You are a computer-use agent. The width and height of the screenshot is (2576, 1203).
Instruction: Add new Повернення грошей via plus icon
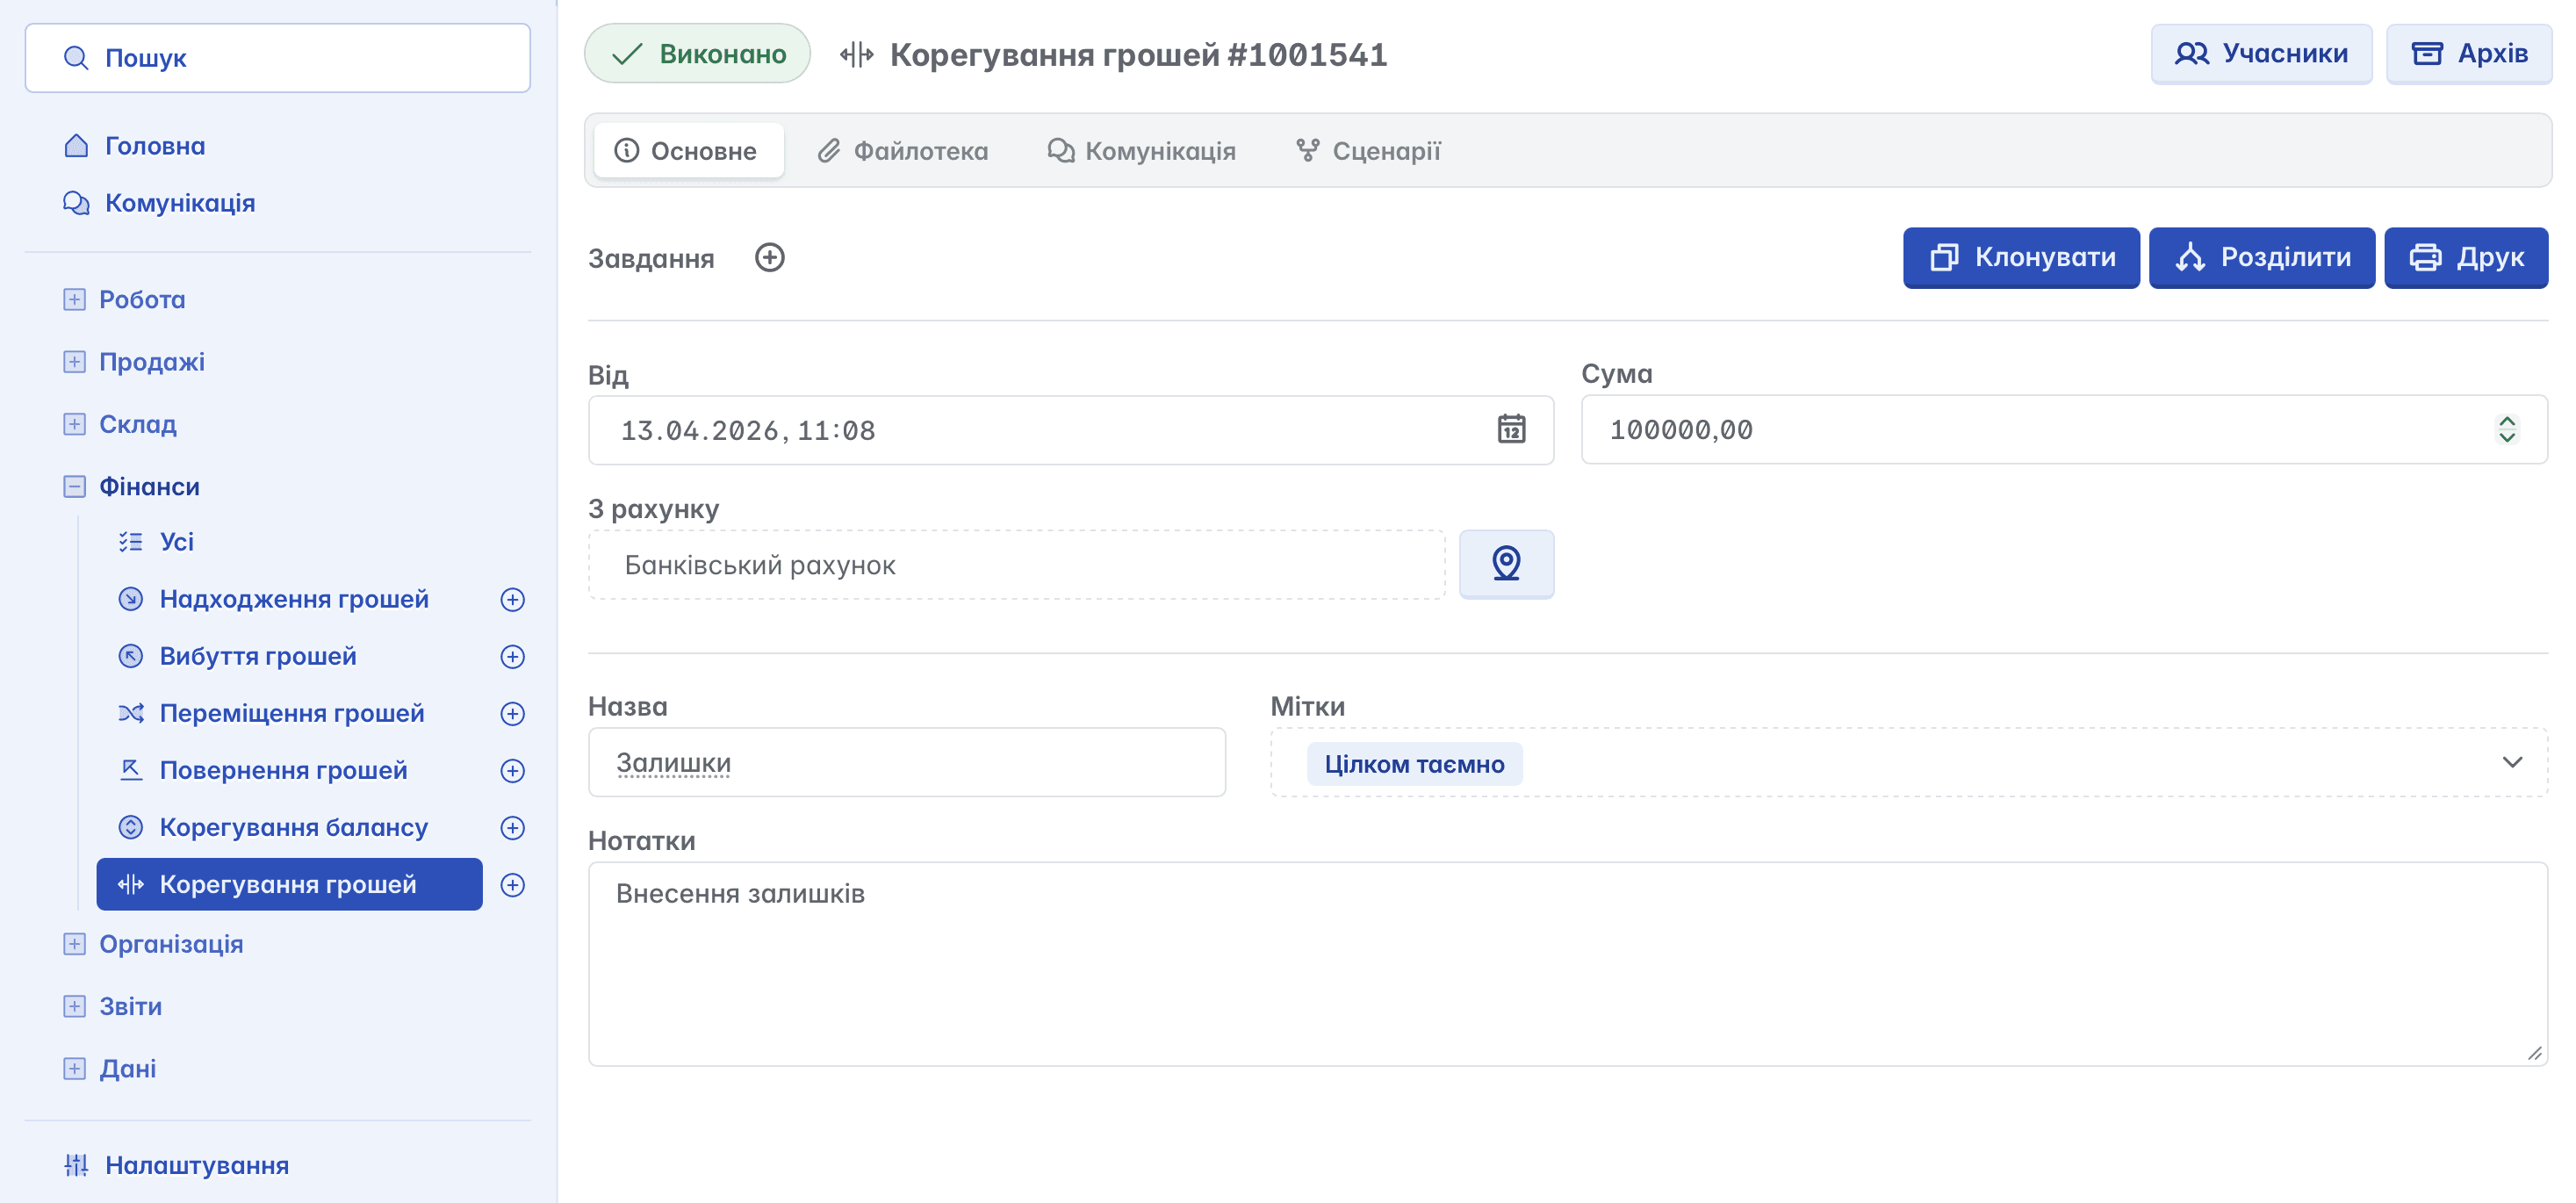click(512, 771)
